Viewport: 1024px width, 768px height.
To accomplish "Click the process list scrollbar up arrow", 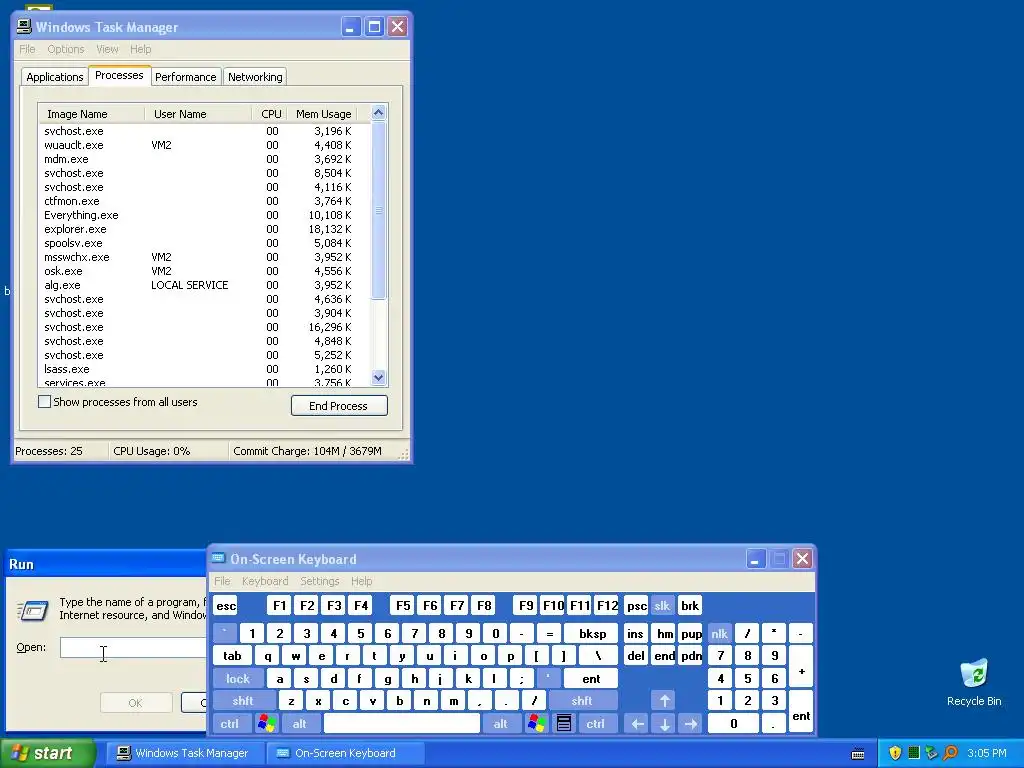I will pyautogui.click(x=378, y=113).
